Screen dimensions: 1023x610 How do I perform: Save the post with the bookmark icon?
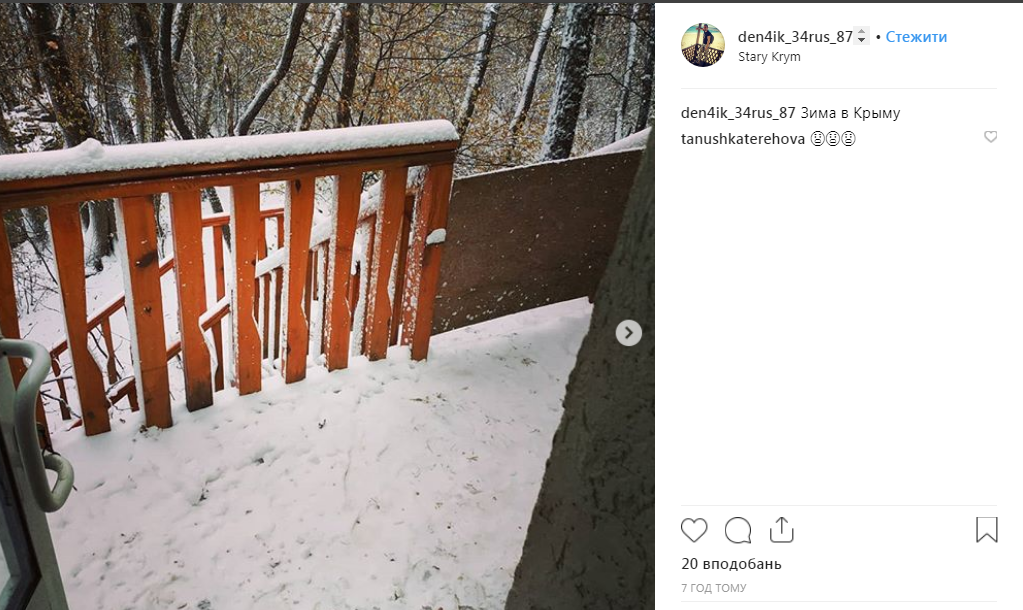986,529
